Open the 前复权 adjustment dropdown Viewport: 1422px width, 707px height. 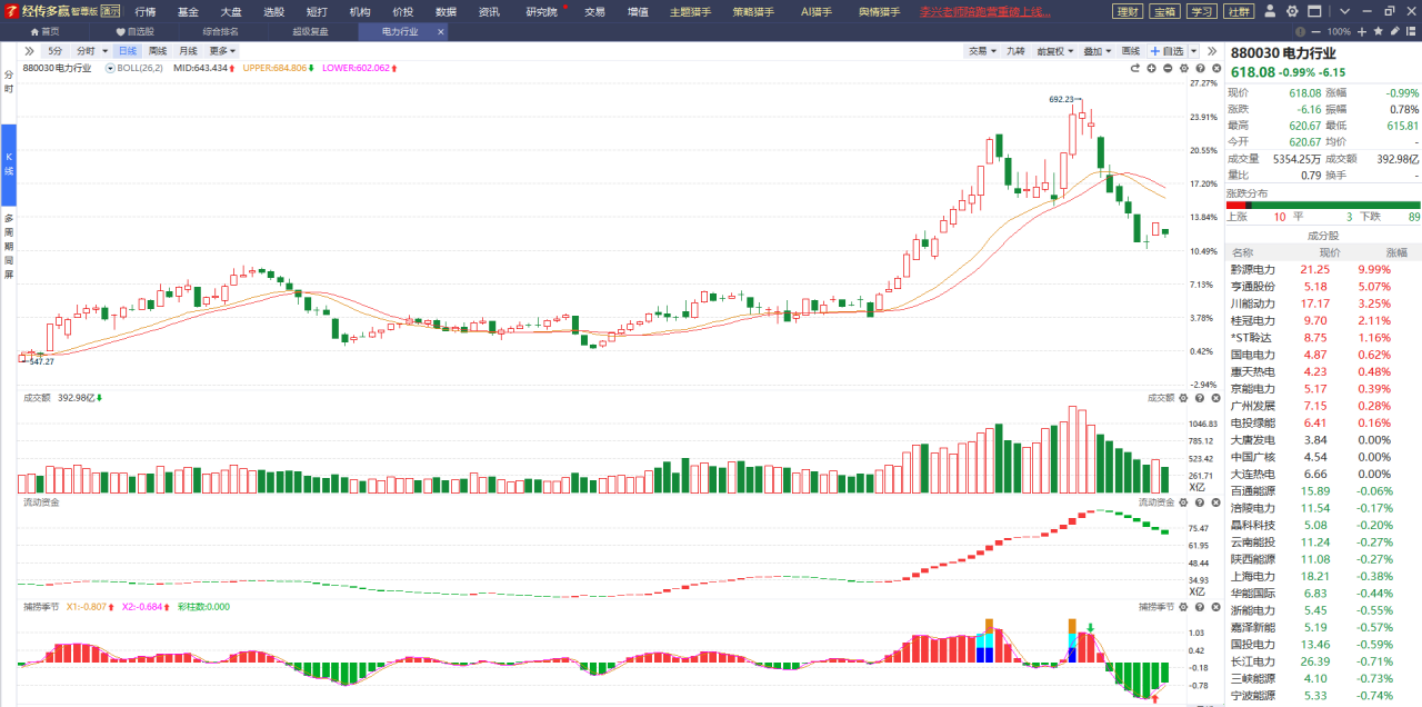click(x=1052, y=51)
